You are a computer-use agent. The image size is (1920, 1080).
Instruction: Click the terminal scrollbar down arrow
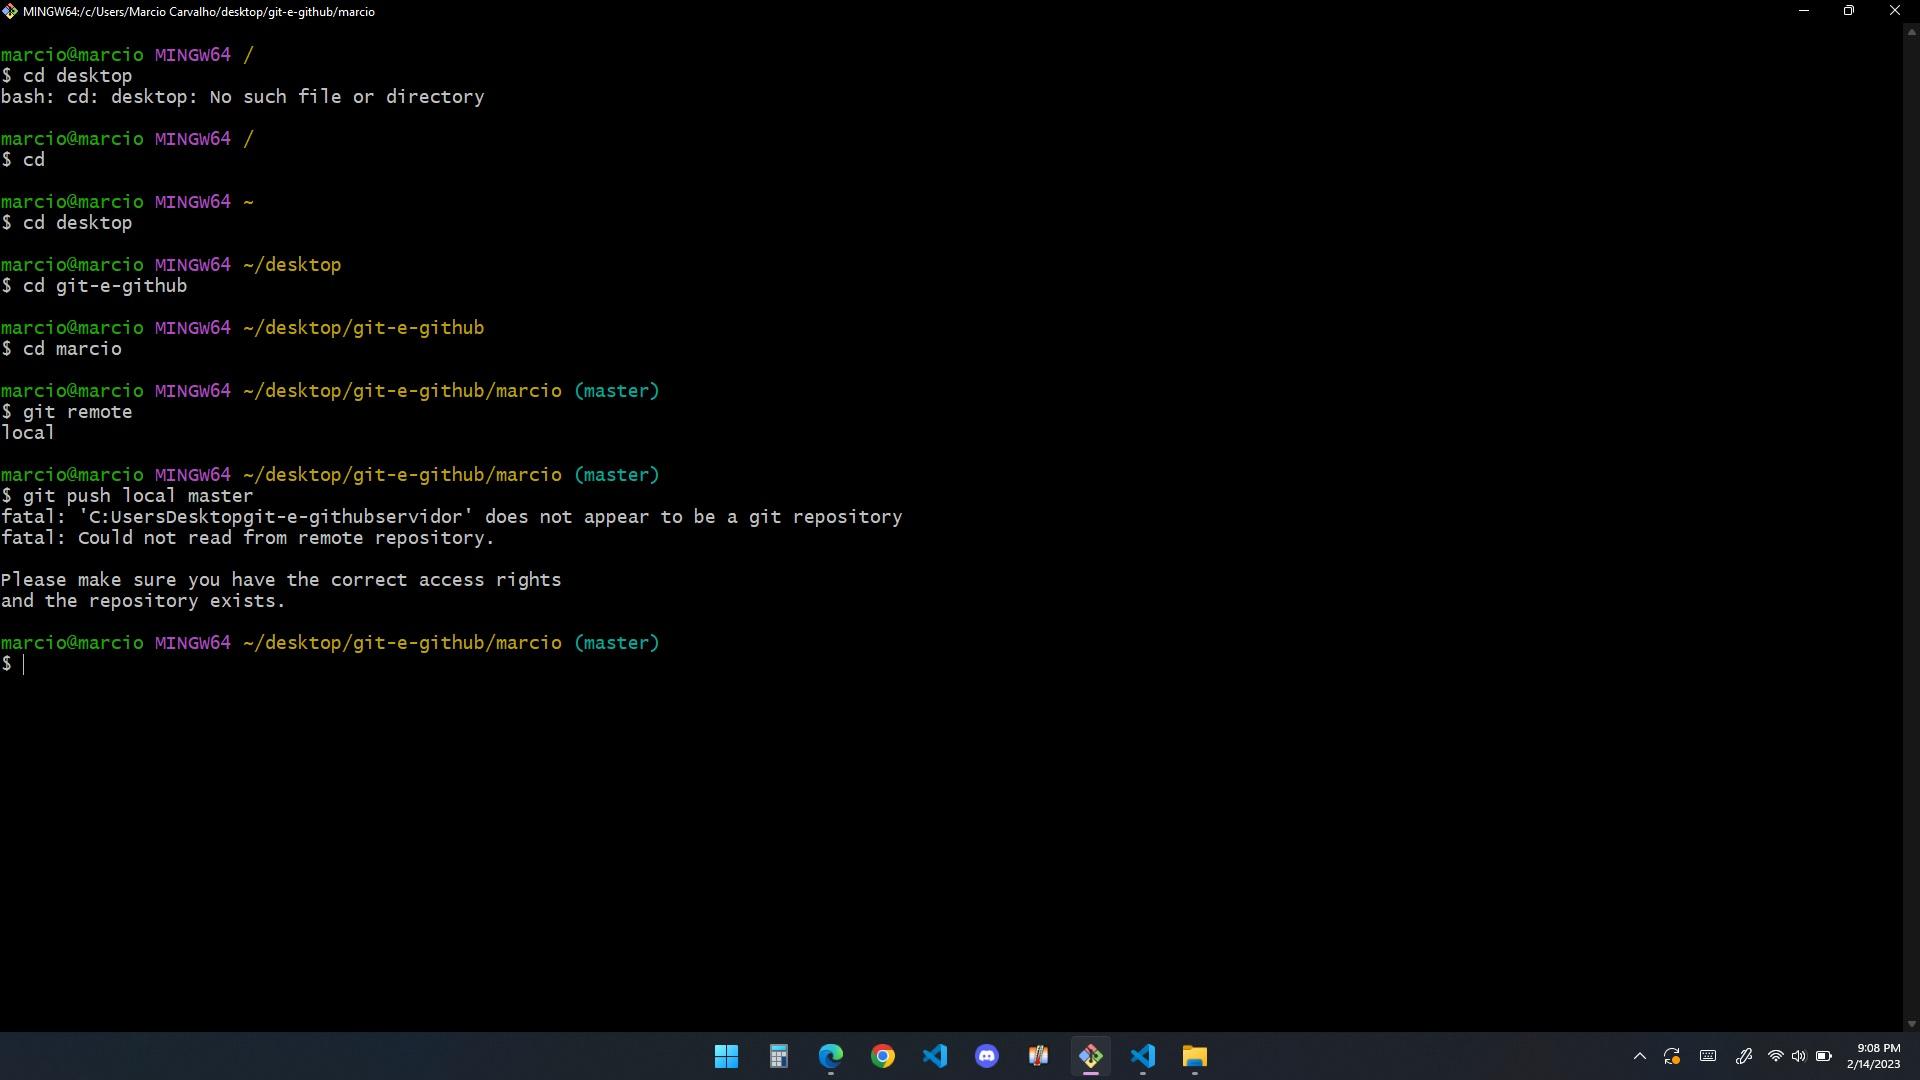click(1911, 1024)
